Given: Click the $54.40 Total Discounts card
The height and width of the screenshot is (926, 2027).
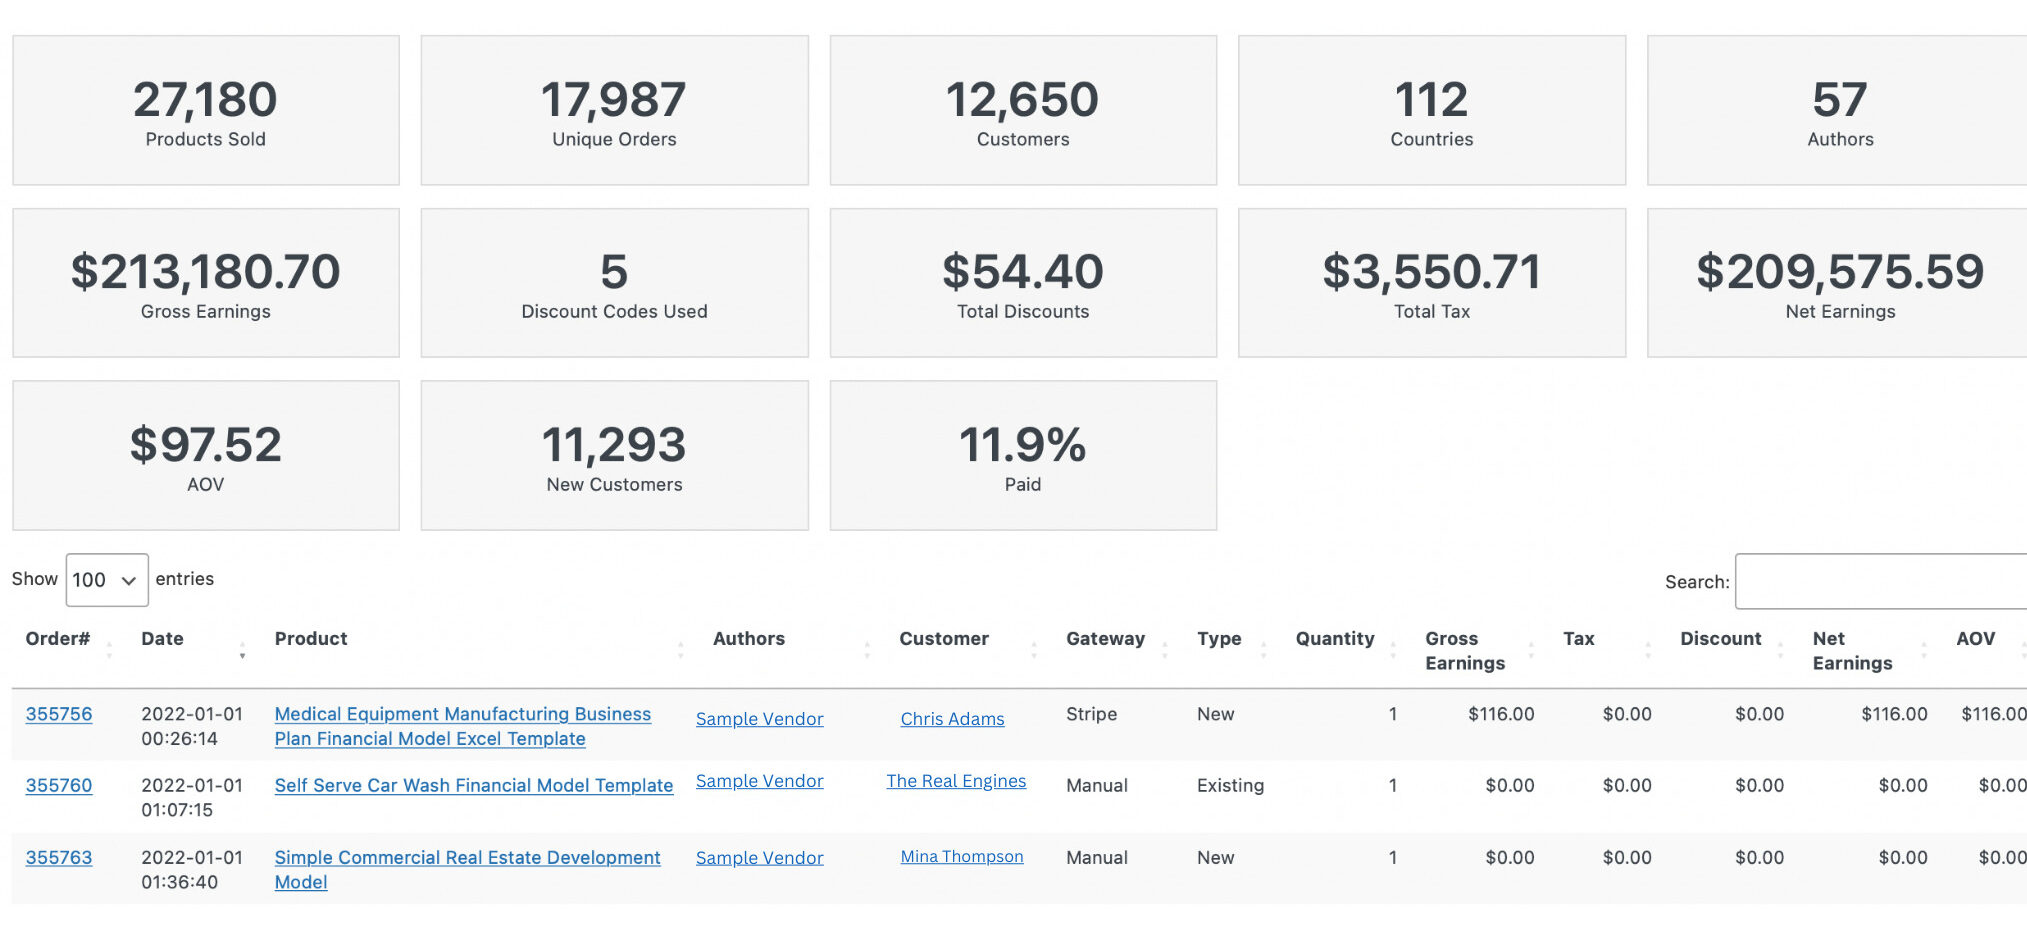Looking at the screenshot, I should click(1023, 283).
